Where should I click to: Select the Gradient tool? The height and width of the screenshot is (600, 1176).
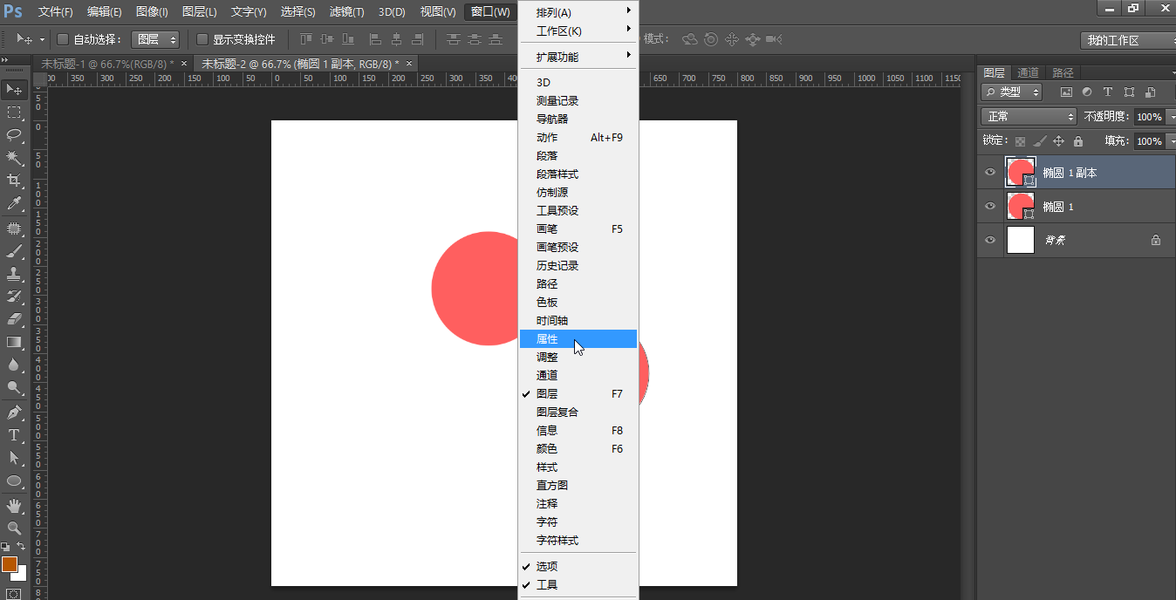point(14,342)
